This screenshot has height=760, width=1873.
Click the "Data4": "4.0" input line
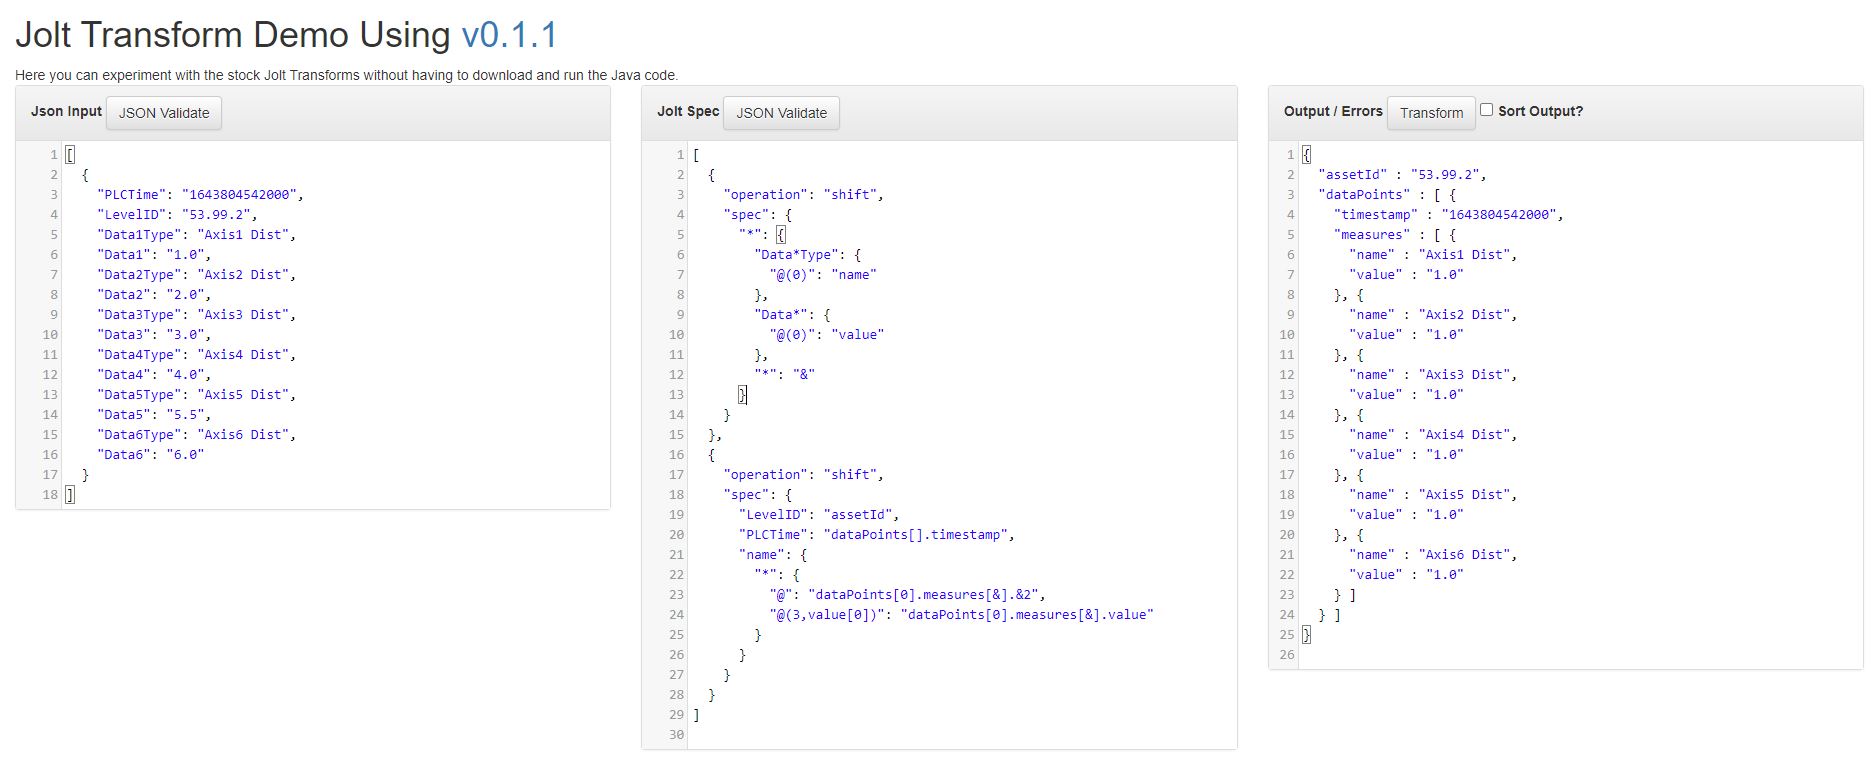[154, 375]
